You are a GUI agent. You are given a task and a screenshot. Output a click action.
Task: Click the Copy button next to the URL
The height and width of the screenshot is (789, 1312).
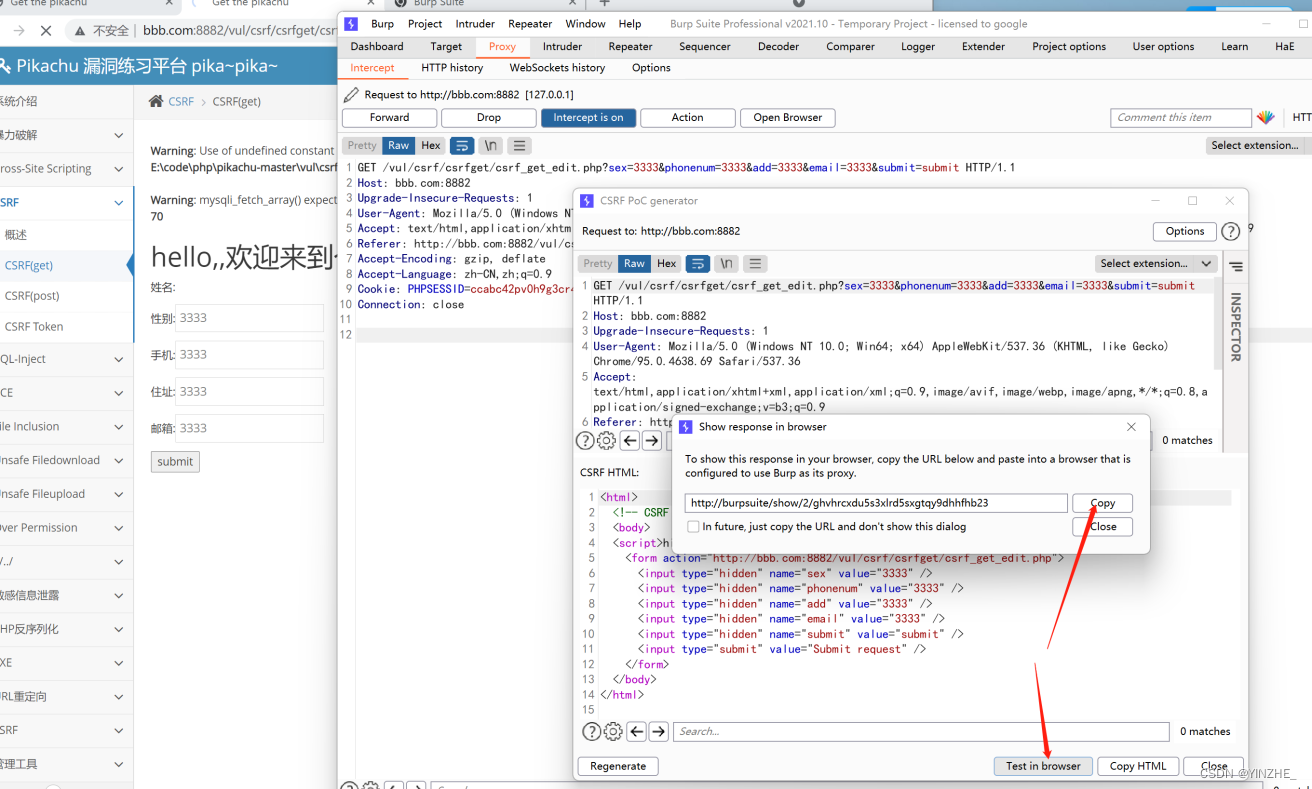[1102, 503]
